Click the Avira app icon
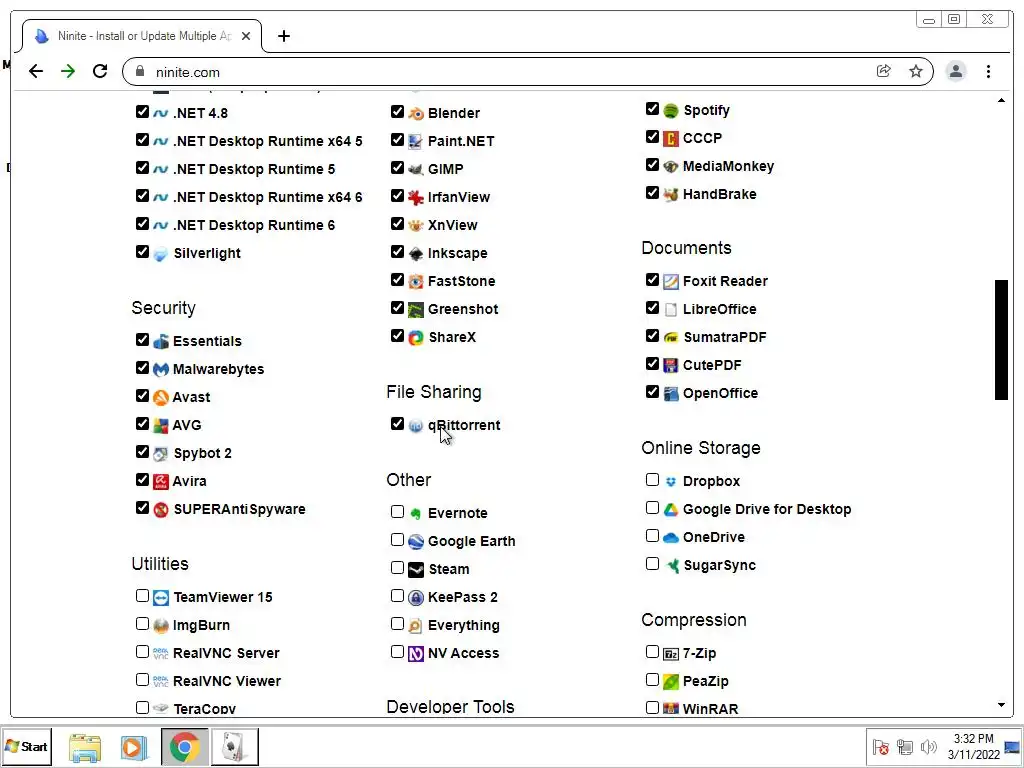Viewport: 1024px width, 768px height. (x=161, y=482)
